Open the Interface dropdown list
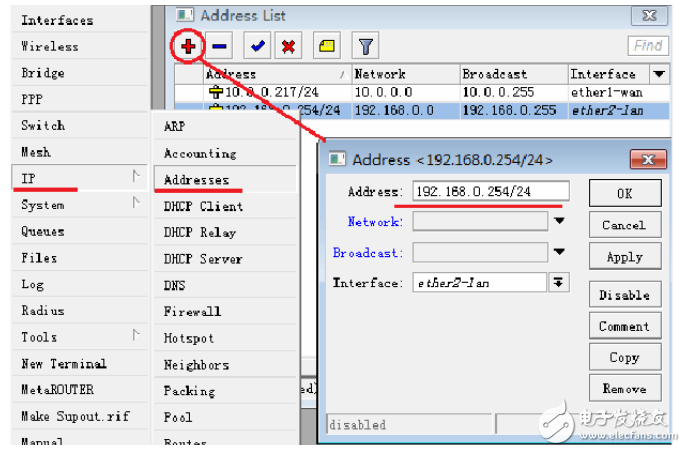 pyautogui.click(x=558, y=283)
